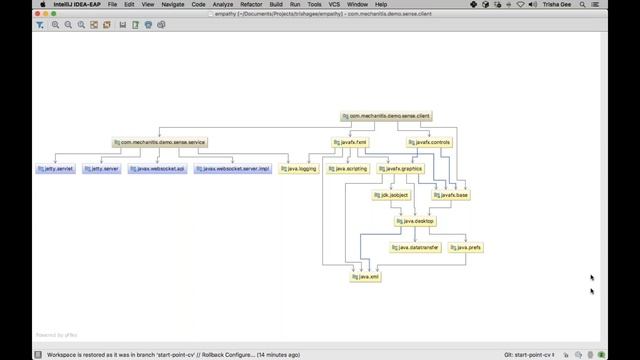The image size is (640, 360).
Task: Click the Trisha Gee user menu
Action: pos(557,4)
